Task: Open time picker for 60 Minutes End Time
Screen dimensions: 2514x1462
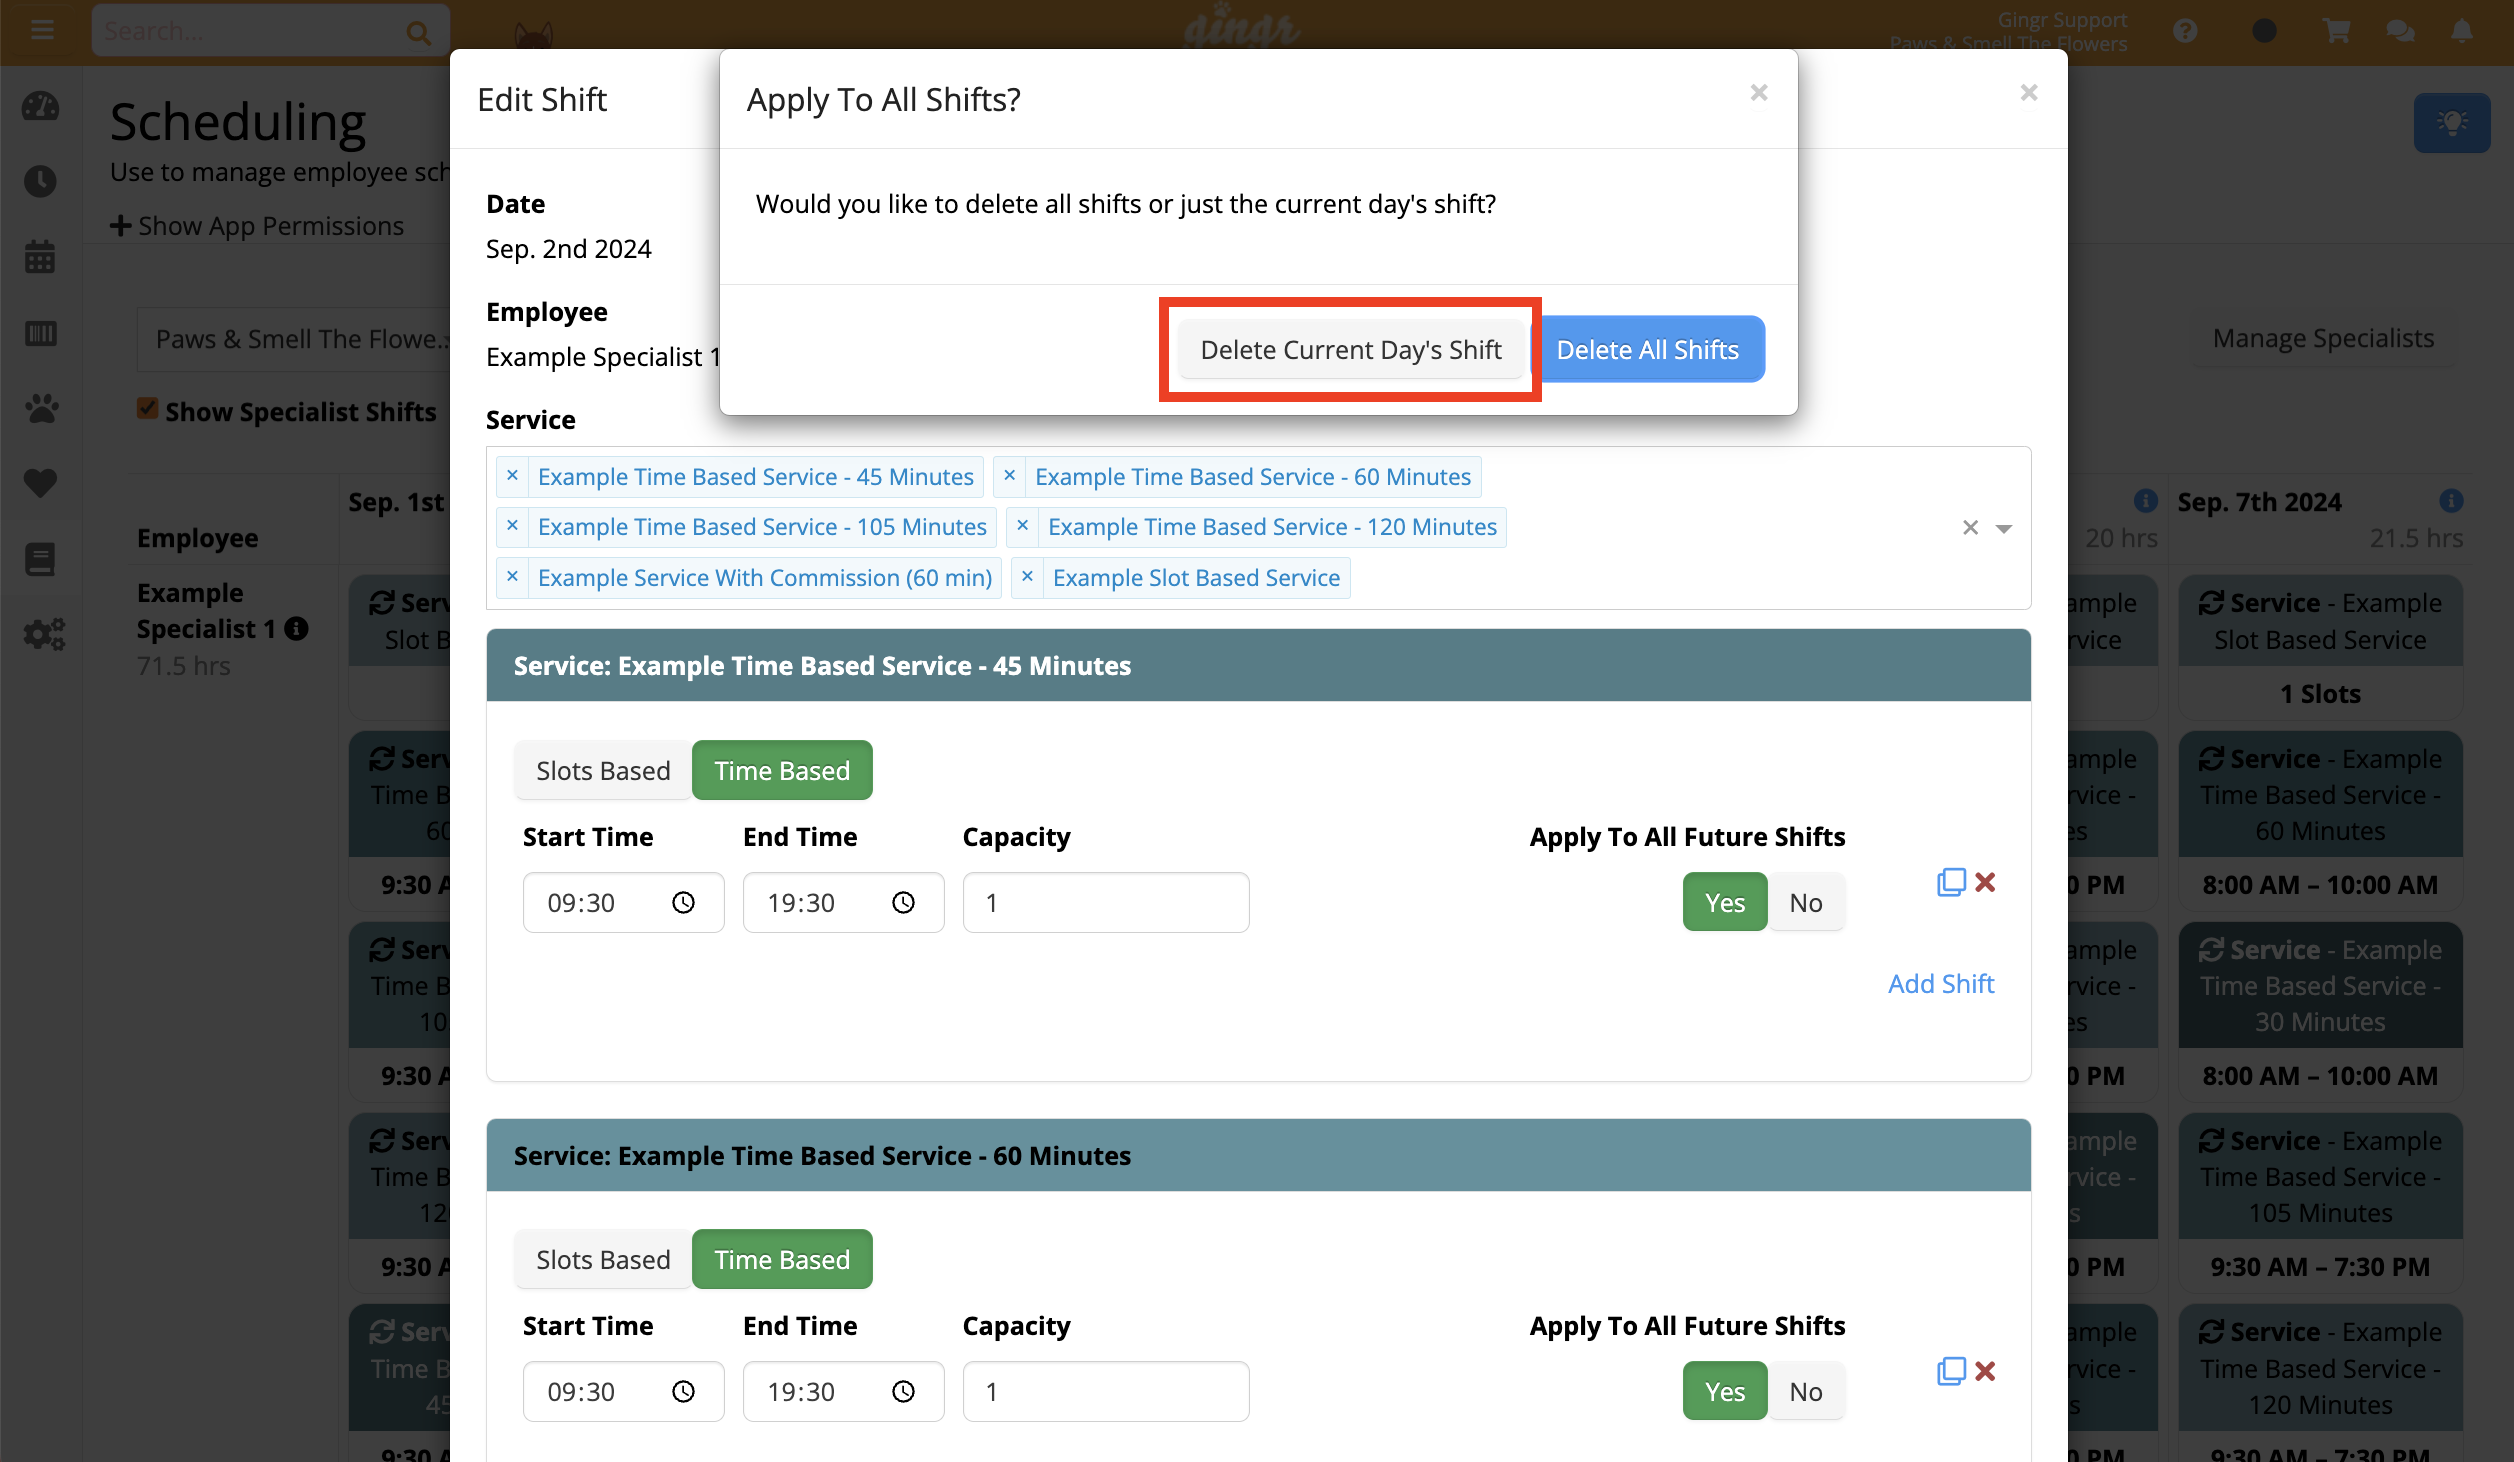Action: tap(903, 1391)
